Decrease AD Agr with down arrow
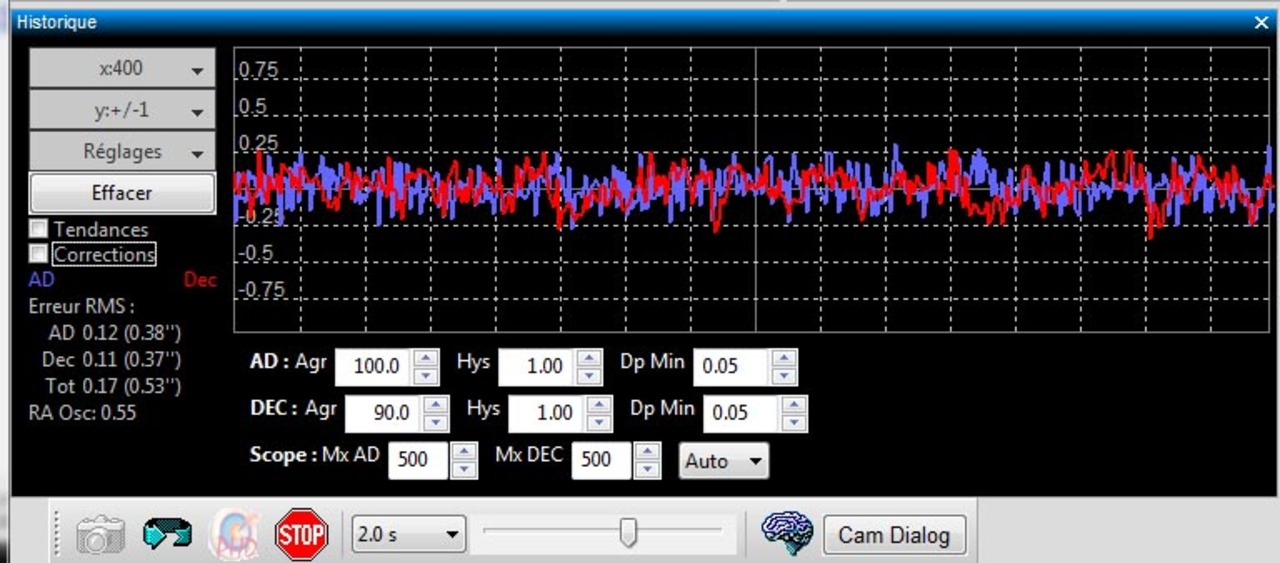This screenshot has width=1280, height=563. coord(427,376)
